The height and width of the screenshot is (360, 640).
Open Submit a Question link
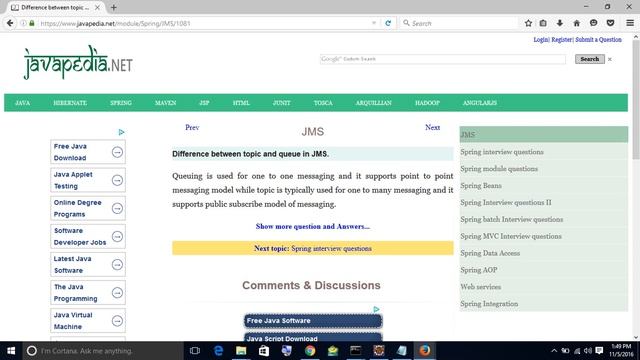(x=598, y=40)
